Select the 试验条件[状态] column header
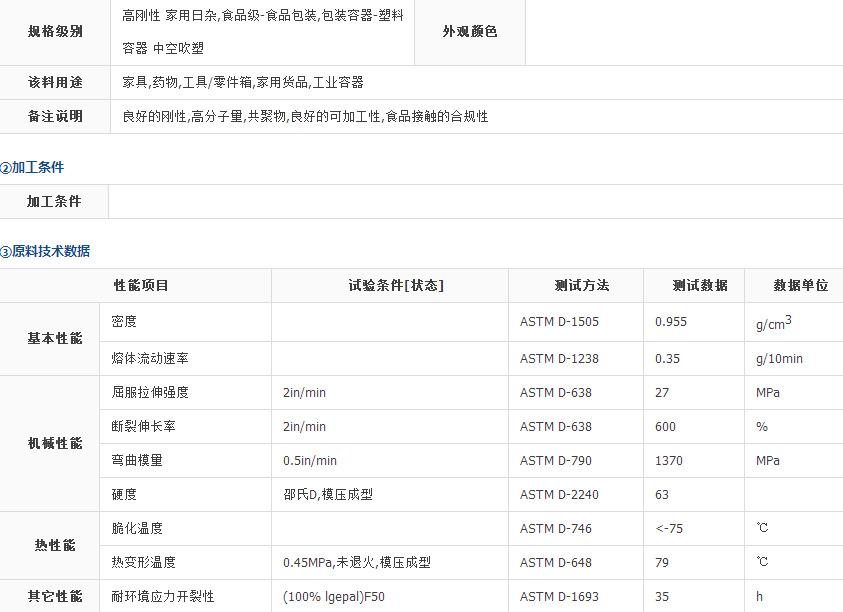This screenshot has height=612, width=843. (395, 285)
